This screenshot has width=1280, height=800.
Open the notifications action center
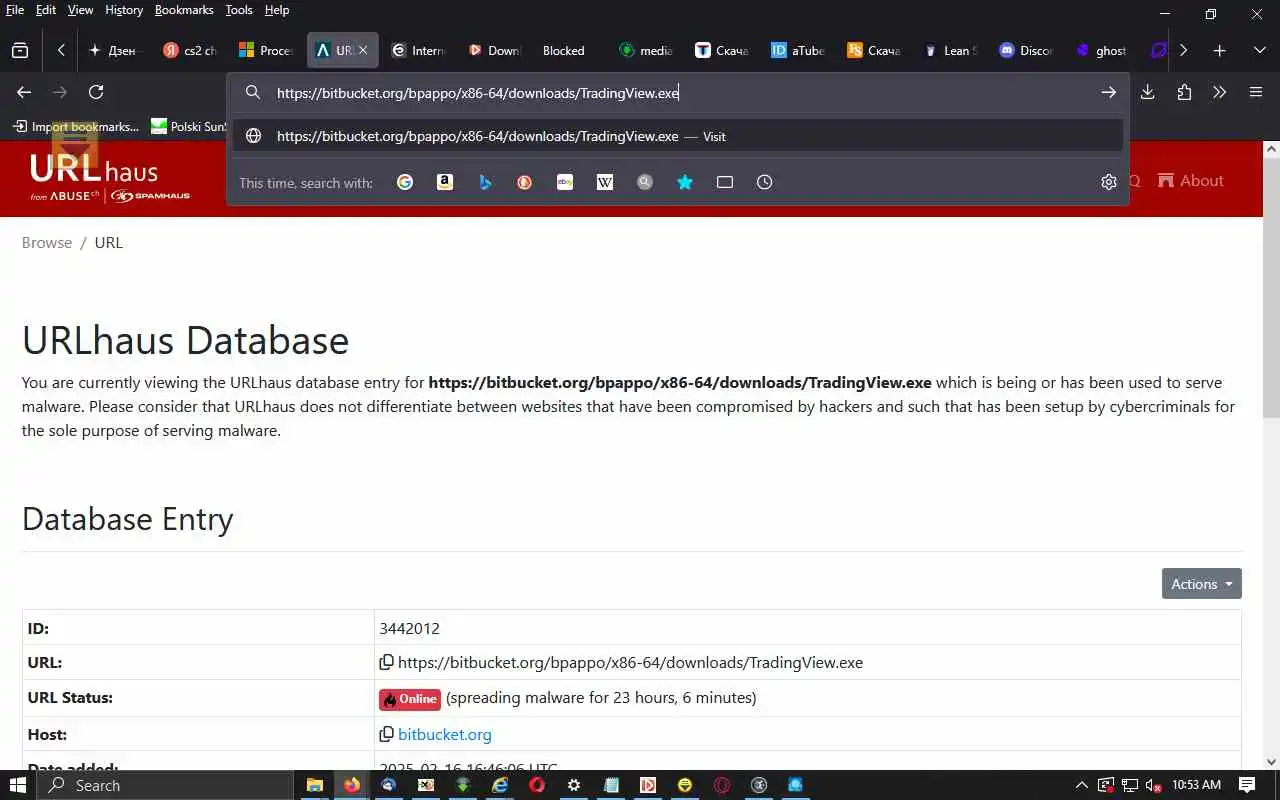(1247, 785)
